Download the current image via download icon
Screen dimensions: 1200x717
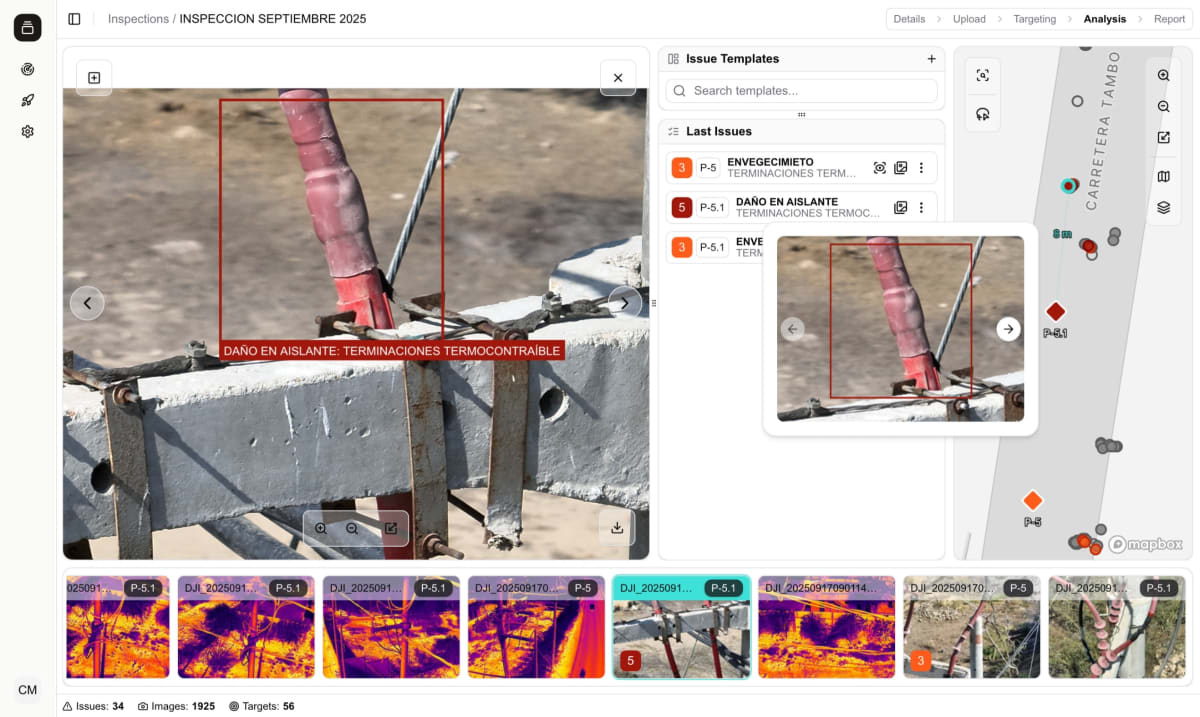pyautogui.click(x=618, y=528)
